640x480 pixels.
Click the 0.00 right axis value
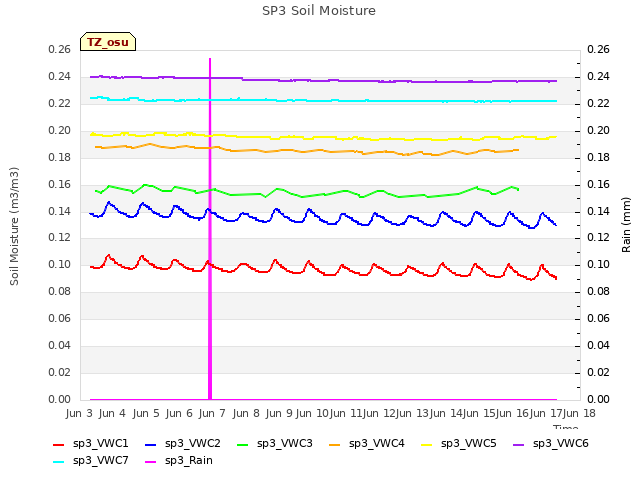coord(598,399)
